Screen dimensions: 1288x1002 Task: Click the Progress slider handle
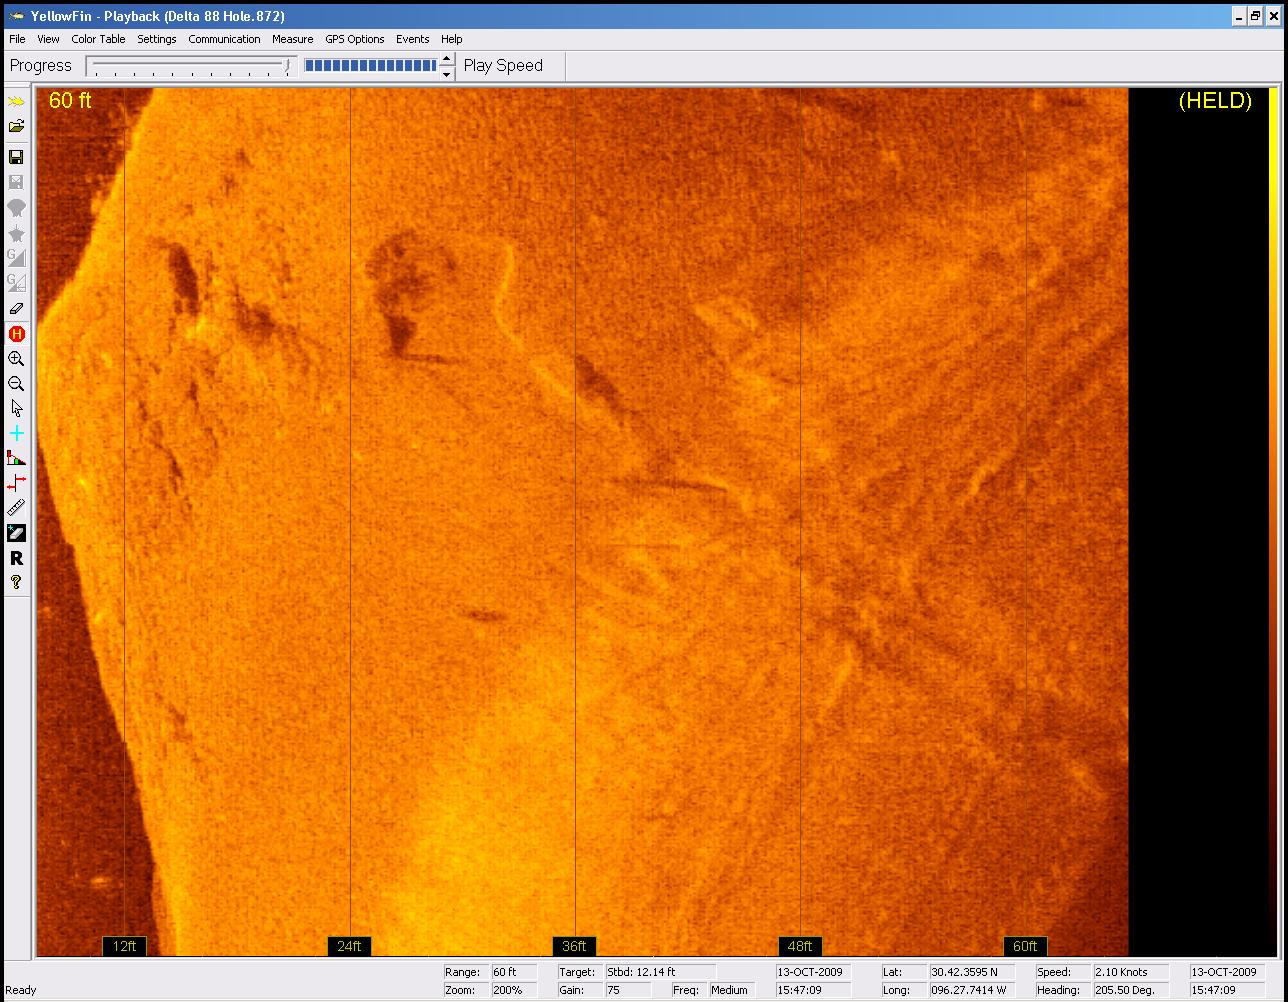click(x=288, y=66)
